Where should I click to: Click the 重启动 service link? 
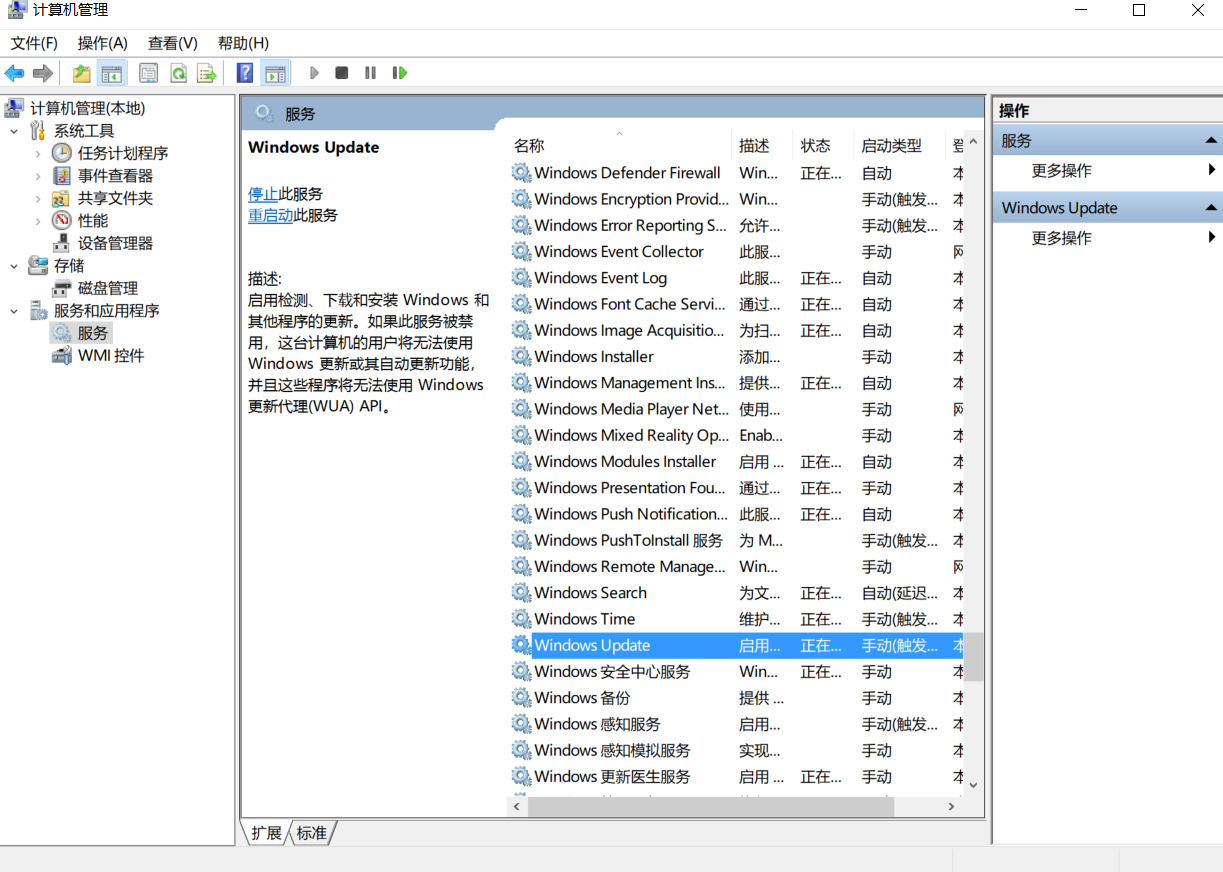point(270,215)
